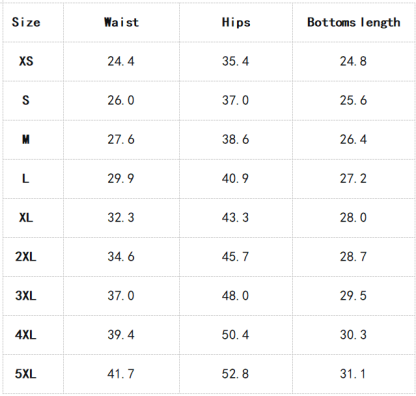416x396 pixels.
Task: Click the XS size row label
Action: (26, 61)
